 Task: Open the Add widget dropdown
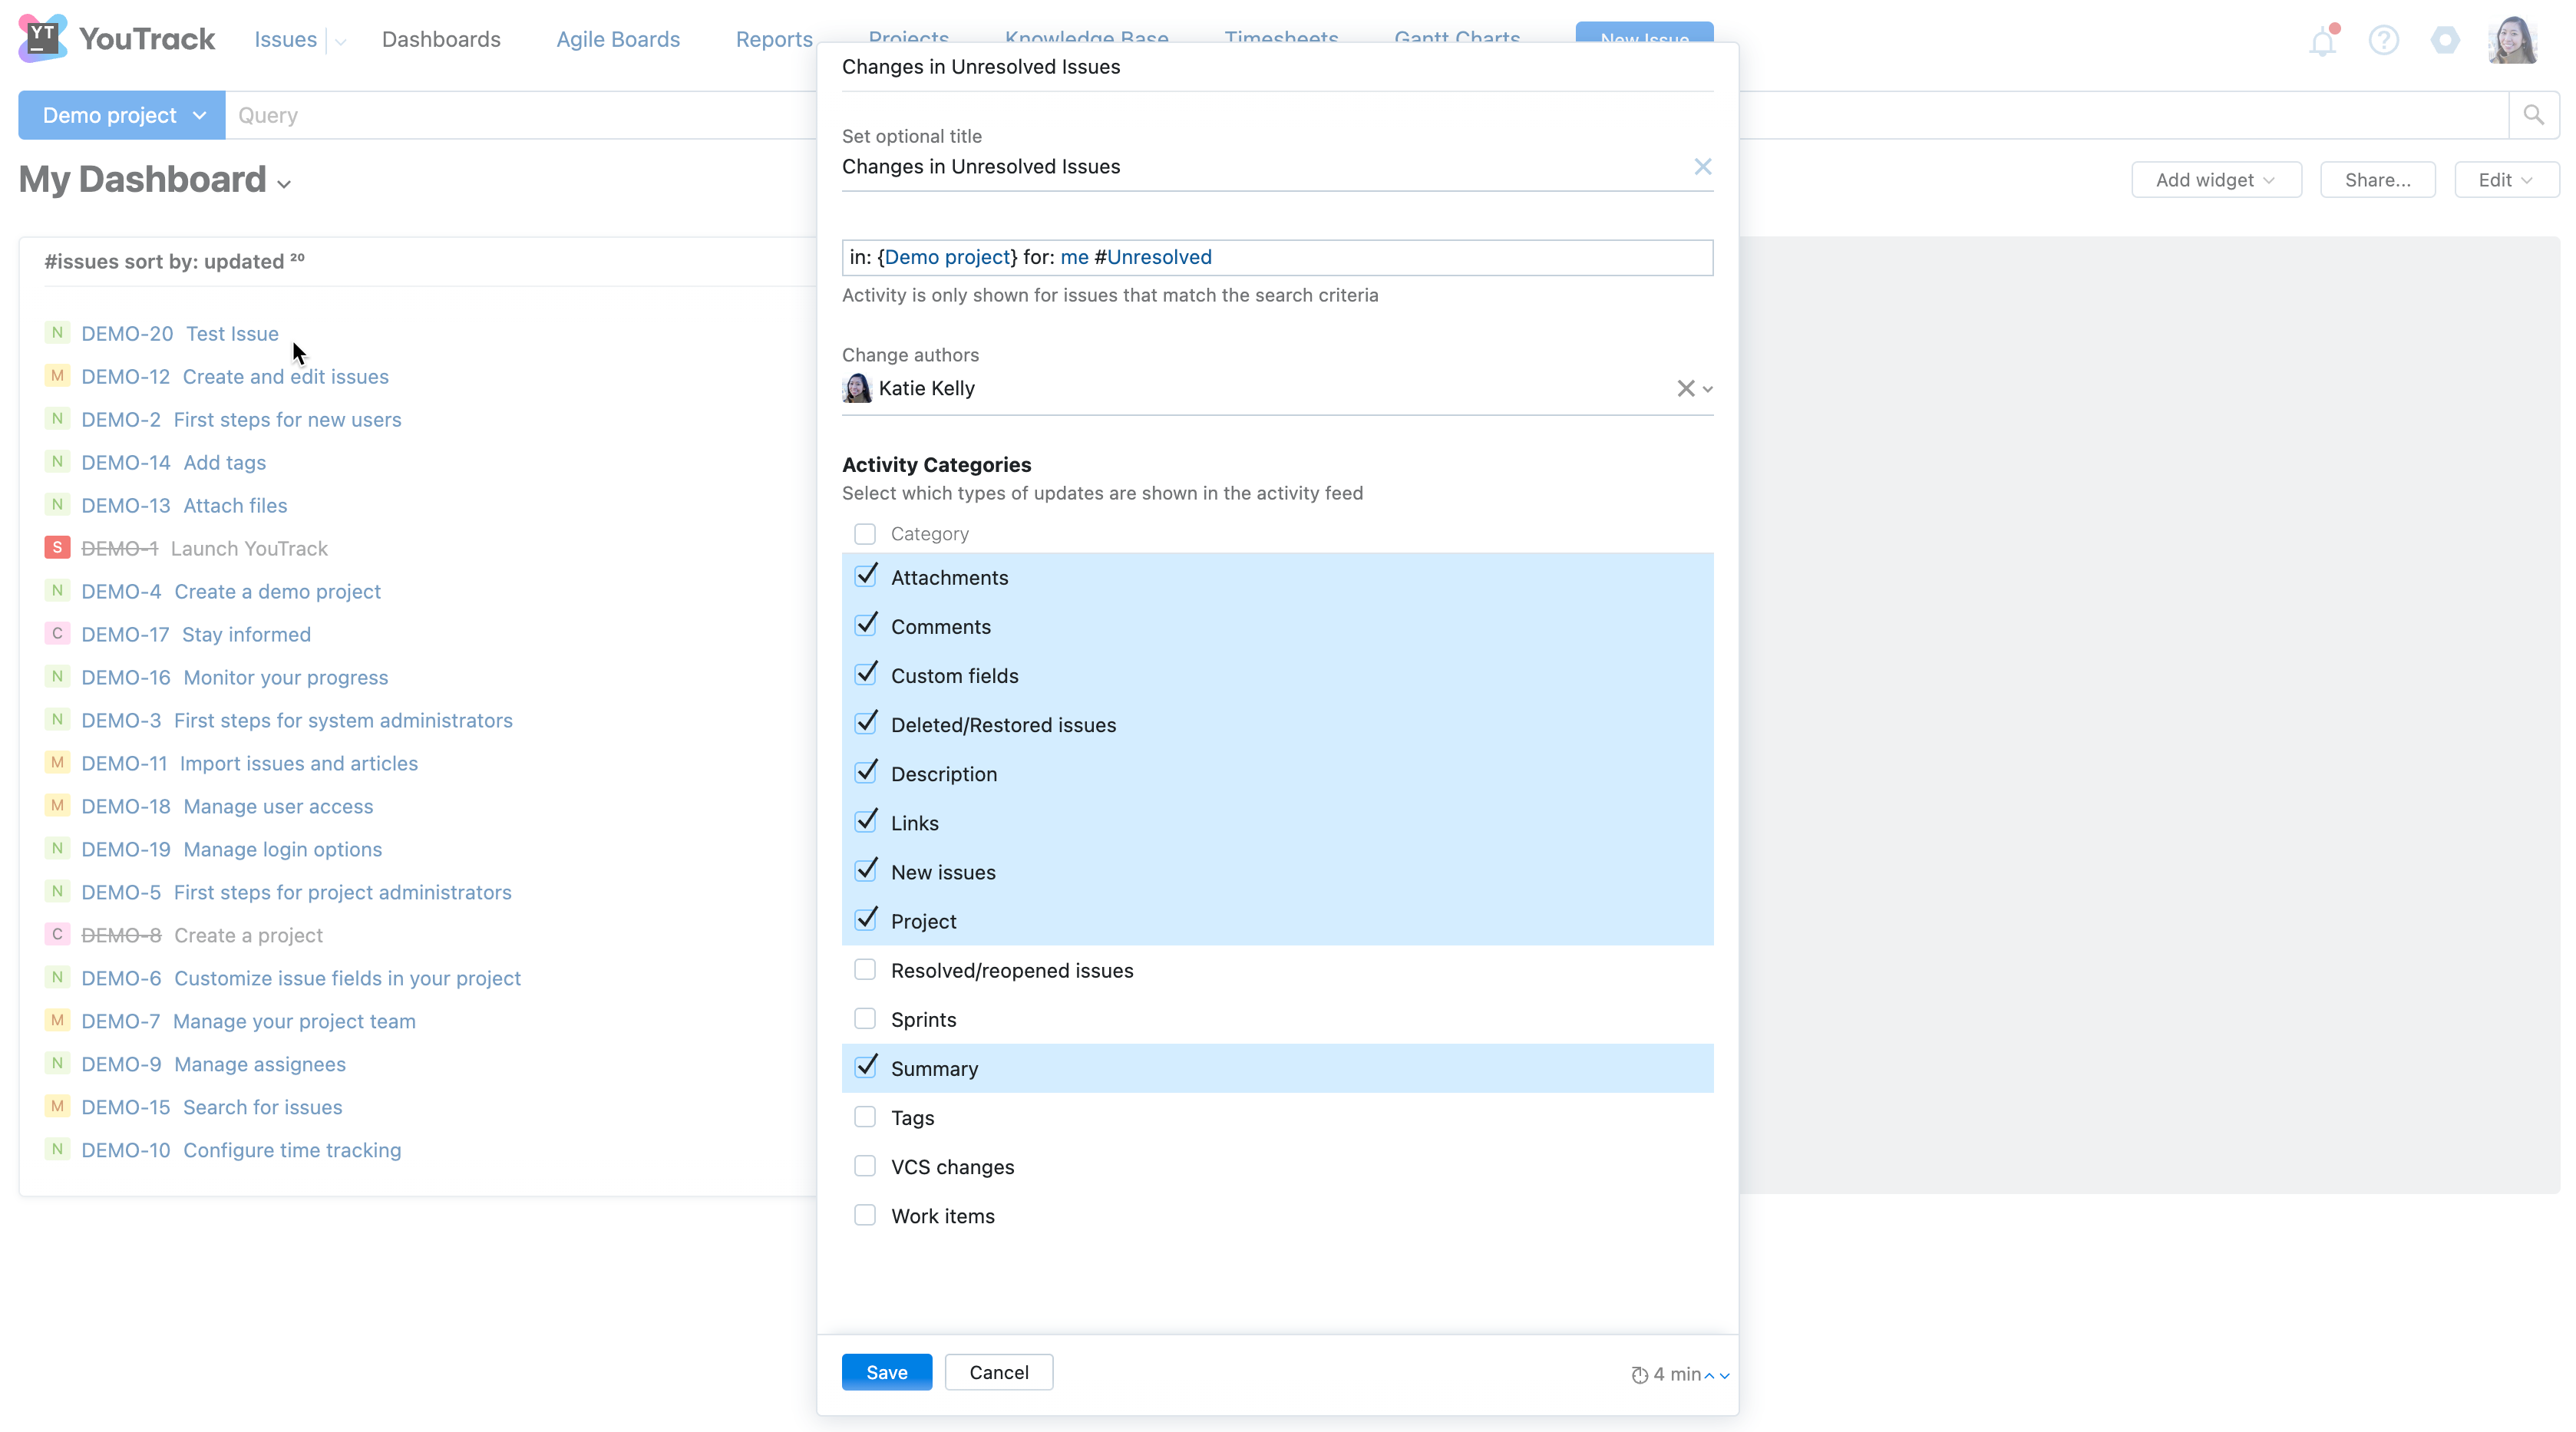(x=2215, y=180)
